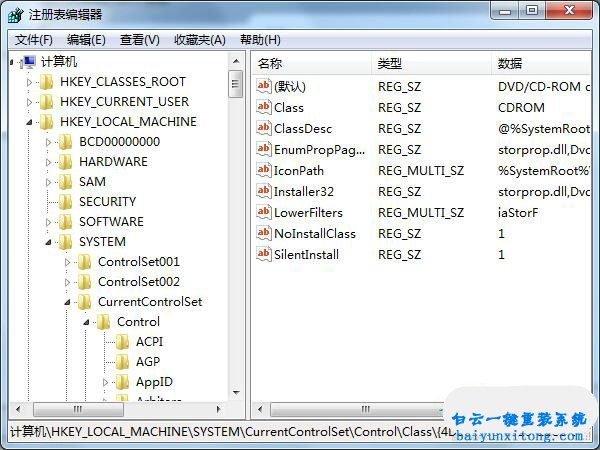
Task: Collapse the SYSTEM tree node
Action: [49, 243]
